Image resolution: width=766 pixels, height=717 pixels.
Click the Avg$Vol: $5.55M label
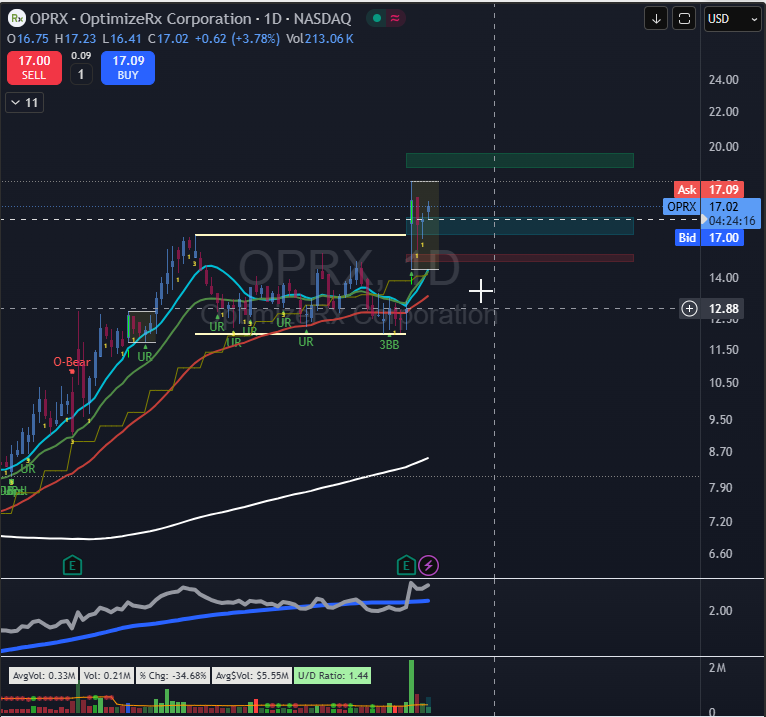253,675
